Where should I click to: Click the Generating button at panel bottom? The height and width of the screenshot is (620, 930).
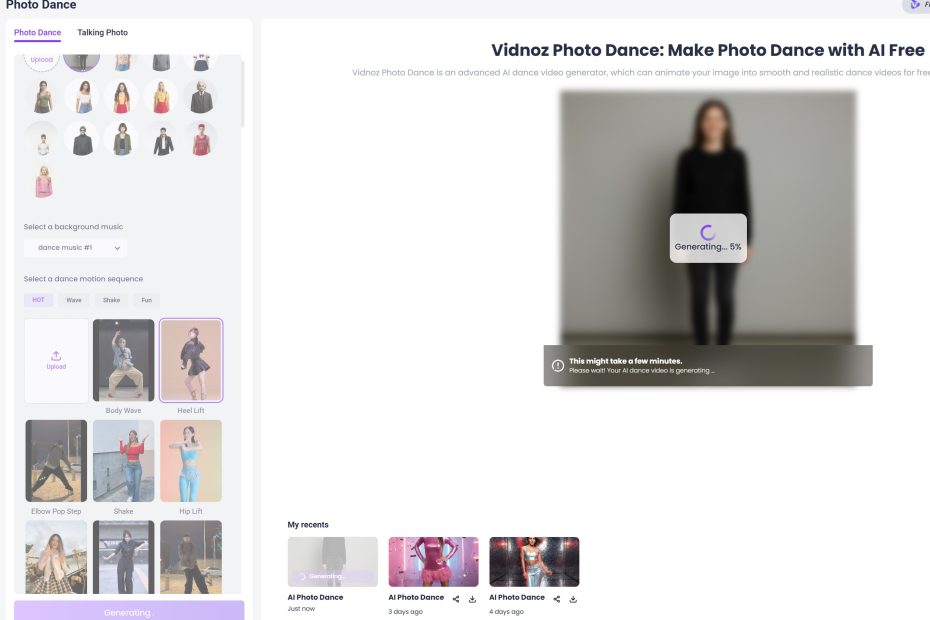click(x=129, y=612)
